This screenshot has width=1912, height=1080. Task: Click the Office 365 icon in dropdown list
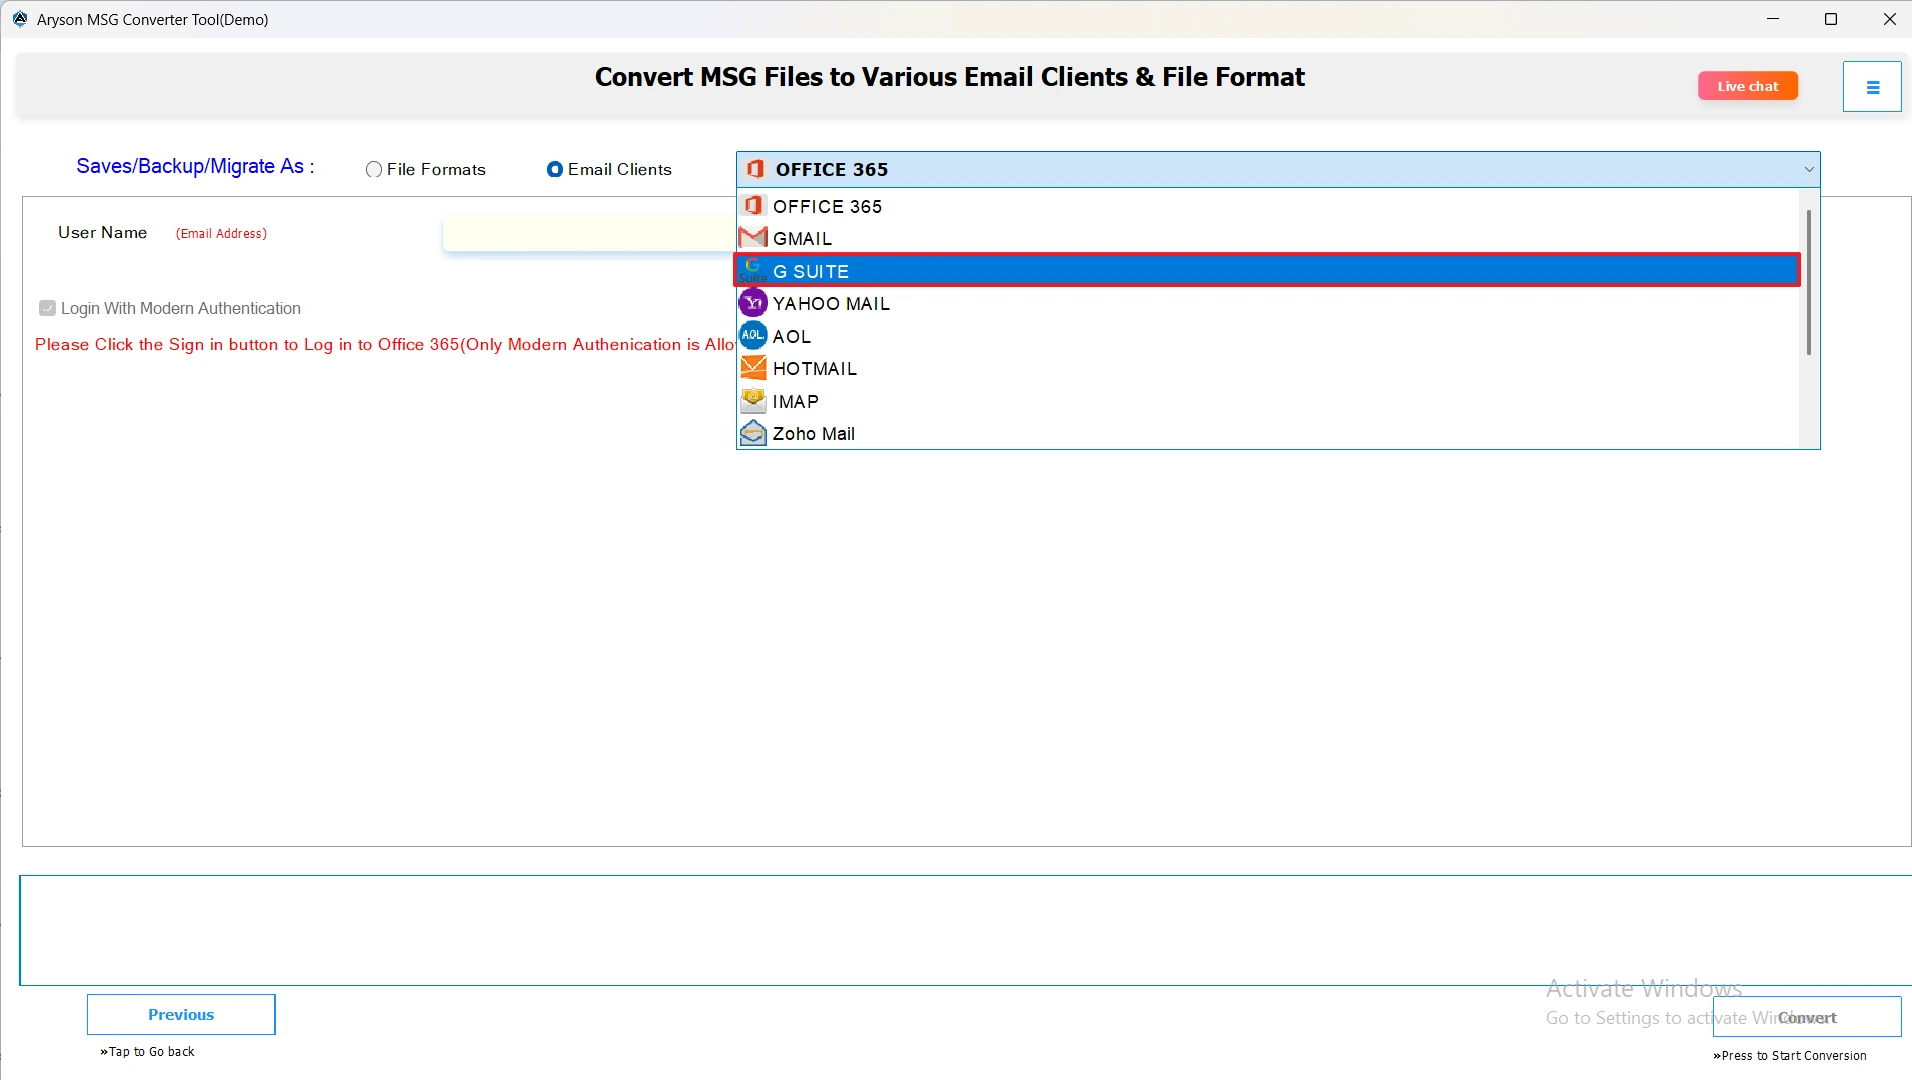point(753,205)
